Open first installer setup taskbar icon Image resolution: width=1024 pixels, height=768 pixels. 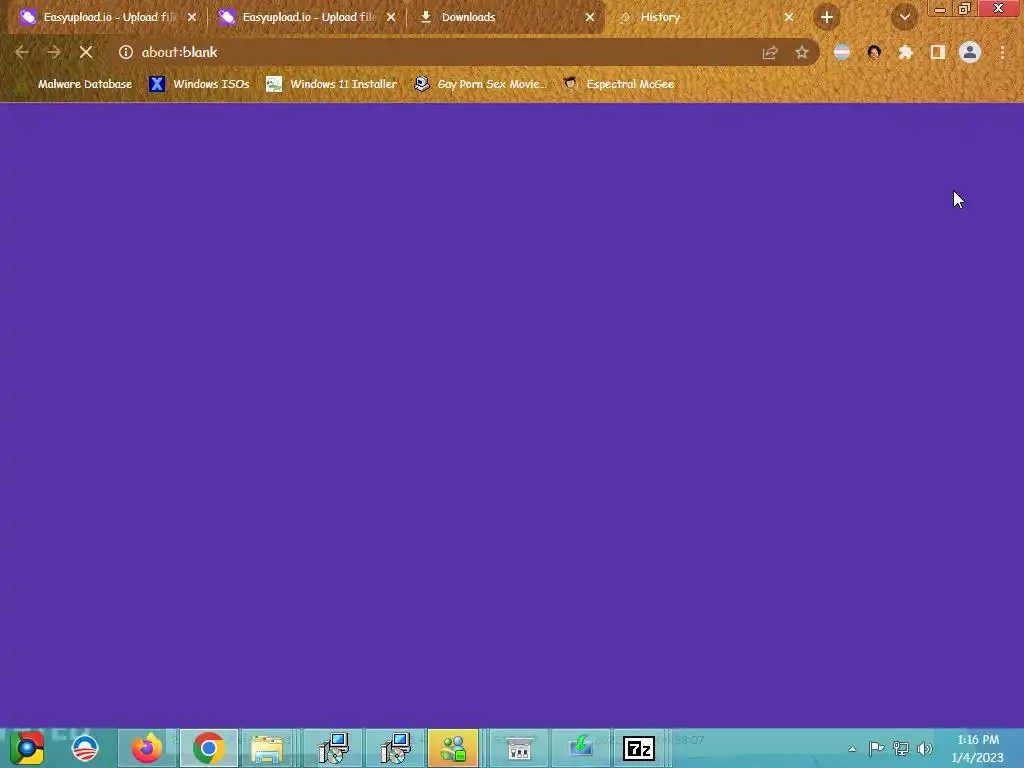click(333, 748)
